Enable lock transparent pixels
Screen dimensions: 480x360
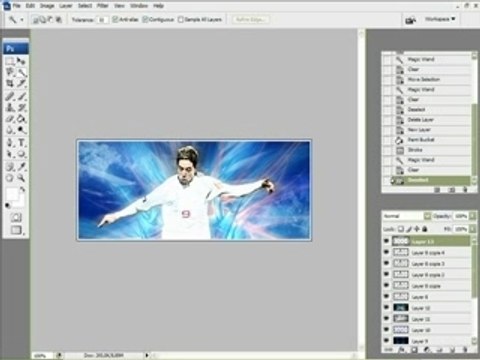[401, 229]
